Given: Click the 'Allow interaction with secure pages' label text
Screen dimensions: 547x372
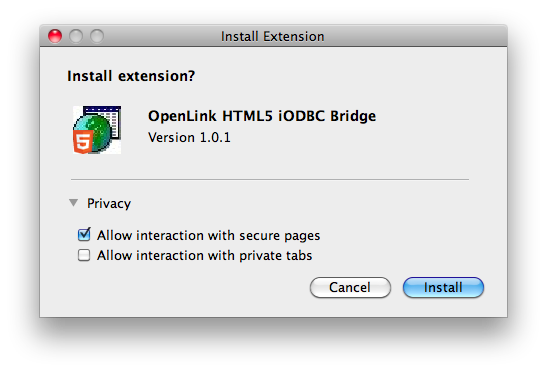Looking at the screenshot, I should tap(209, 236).
